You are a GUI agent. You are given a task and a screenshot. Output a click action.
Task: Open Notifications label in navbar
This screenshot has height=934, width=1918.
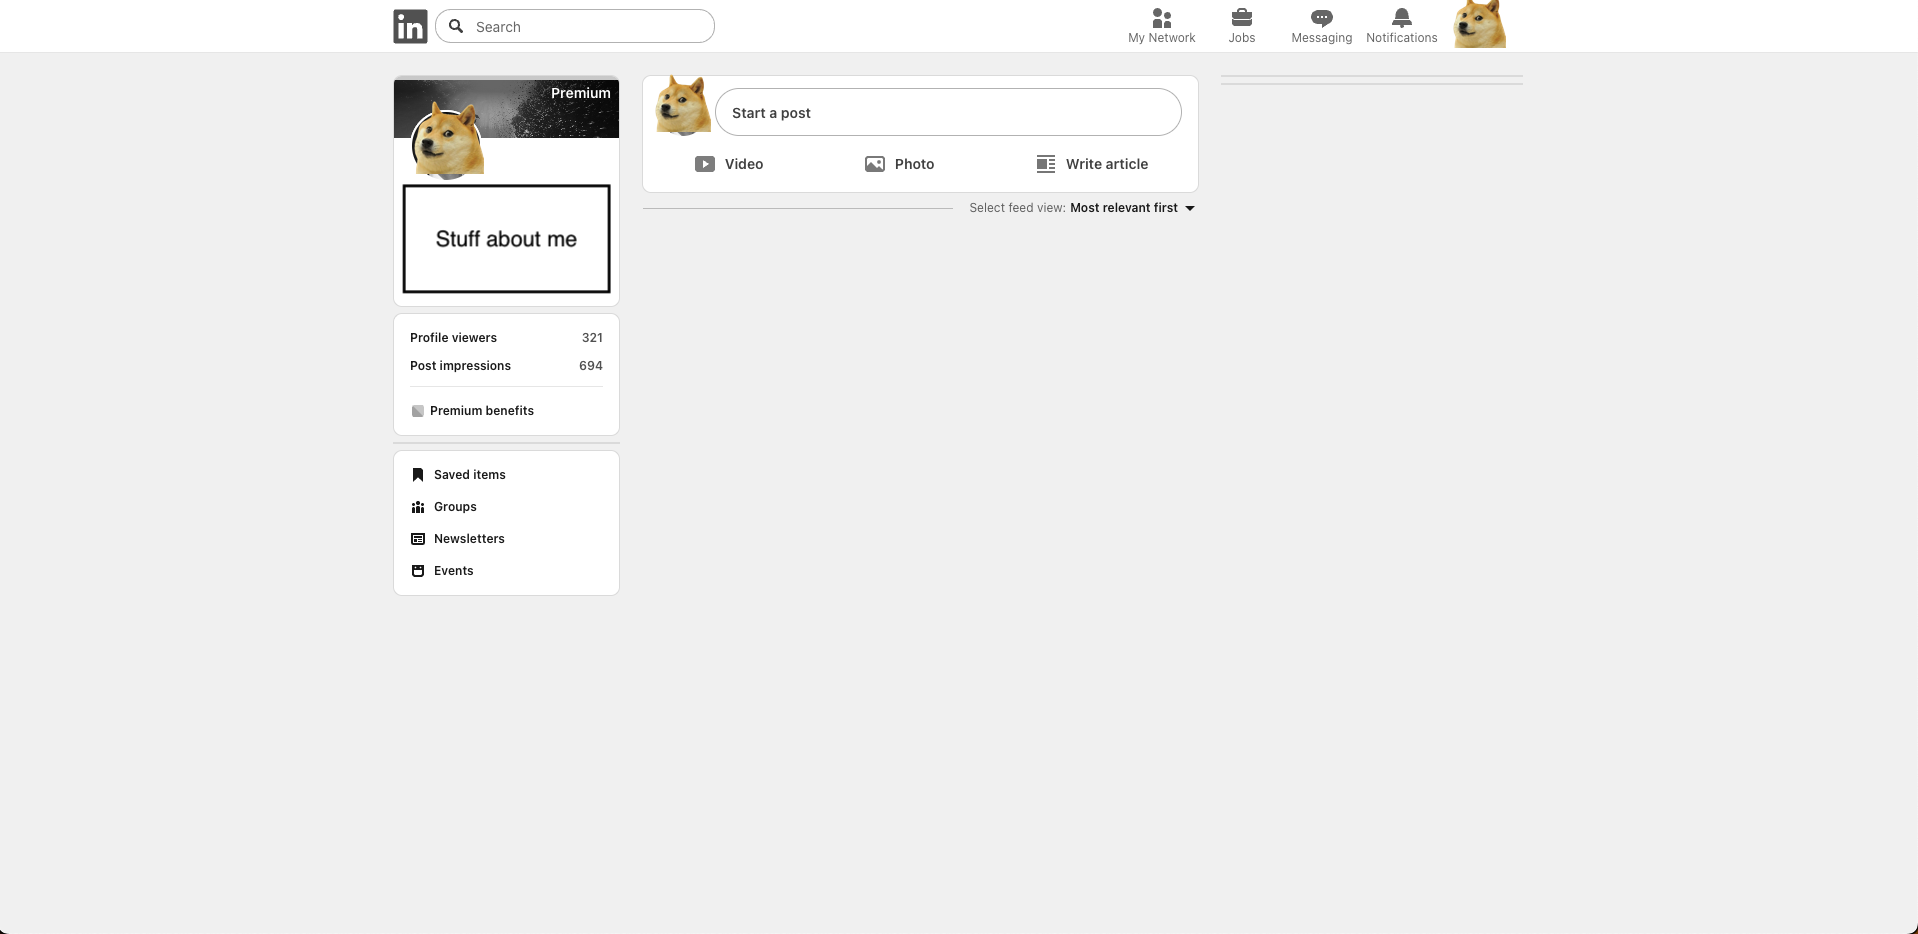pos(1401,38)
